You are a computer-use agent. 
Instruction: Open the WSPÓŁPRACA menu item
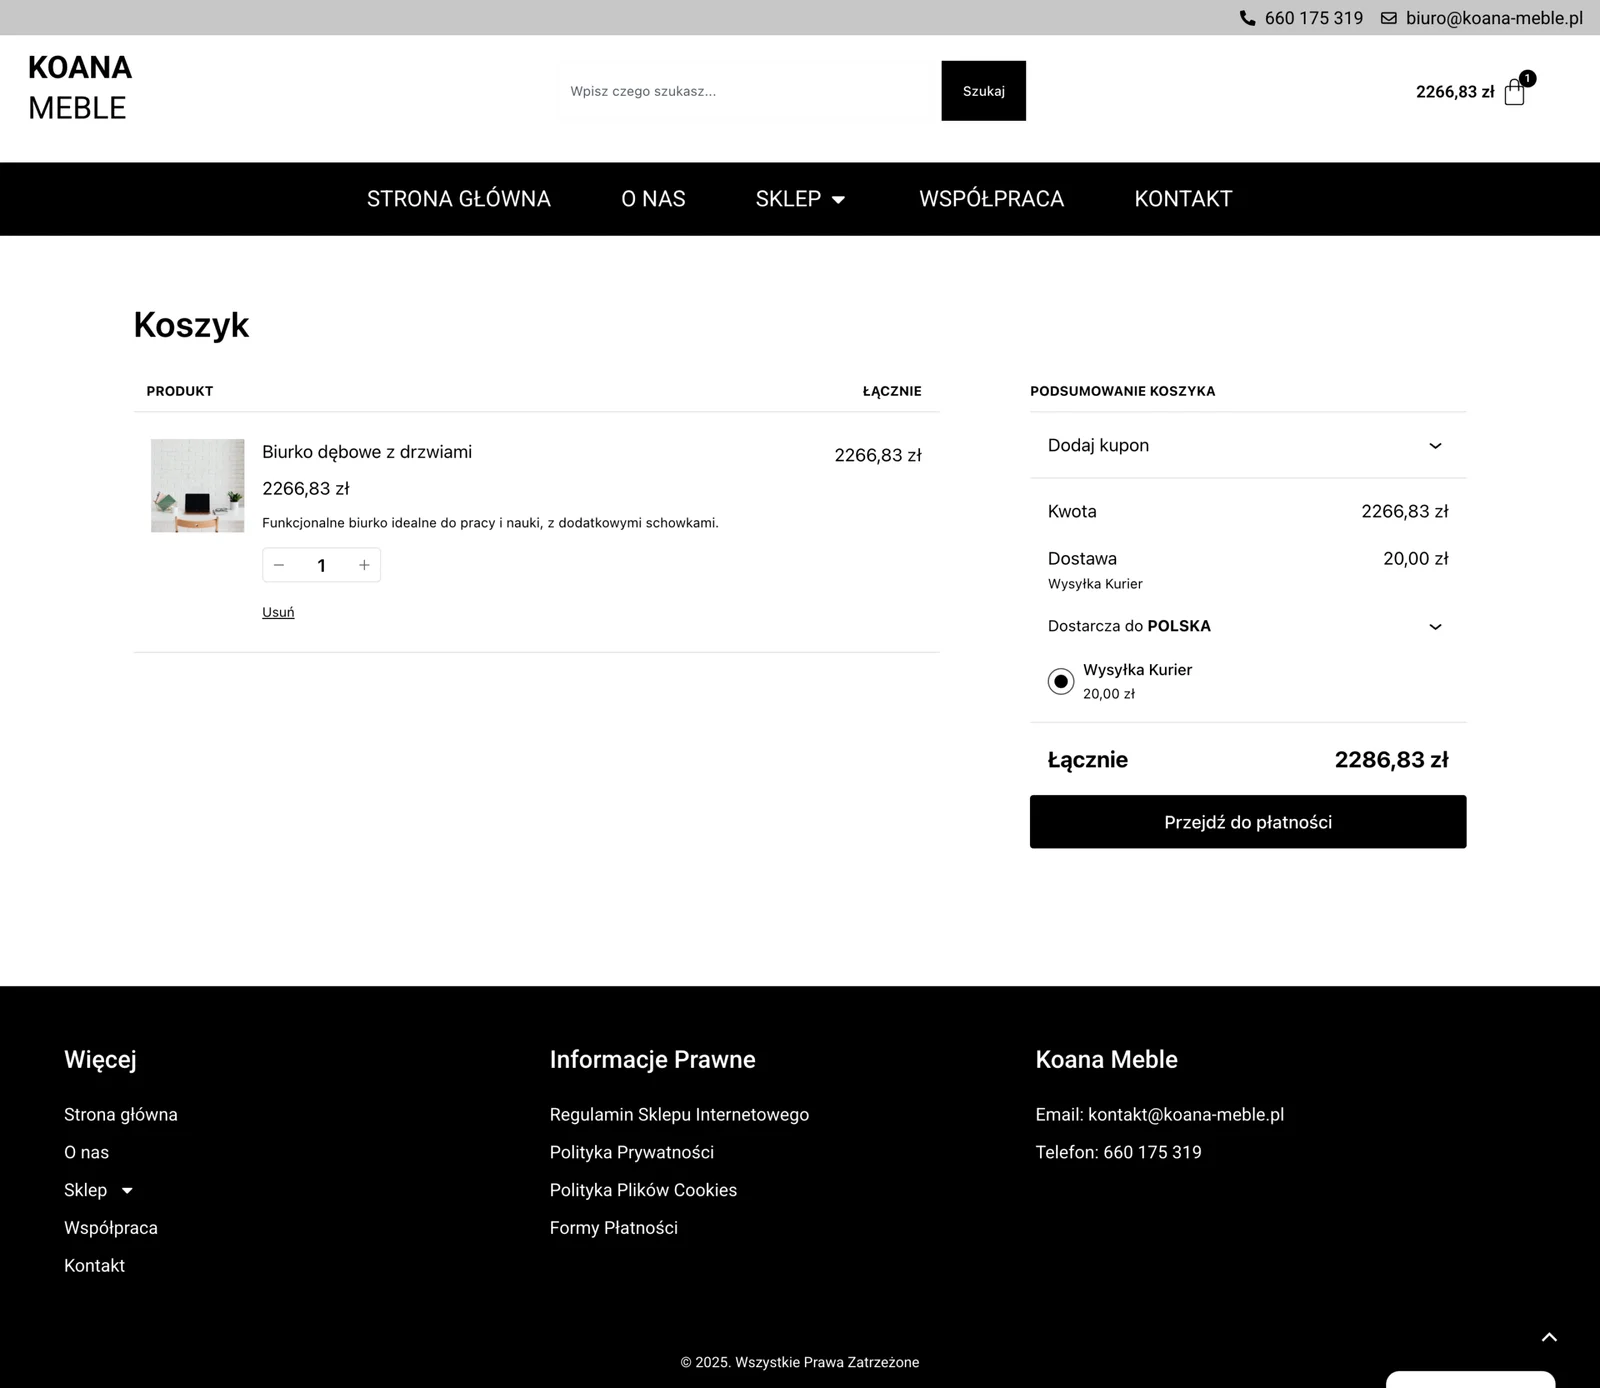tap(991, 199)
